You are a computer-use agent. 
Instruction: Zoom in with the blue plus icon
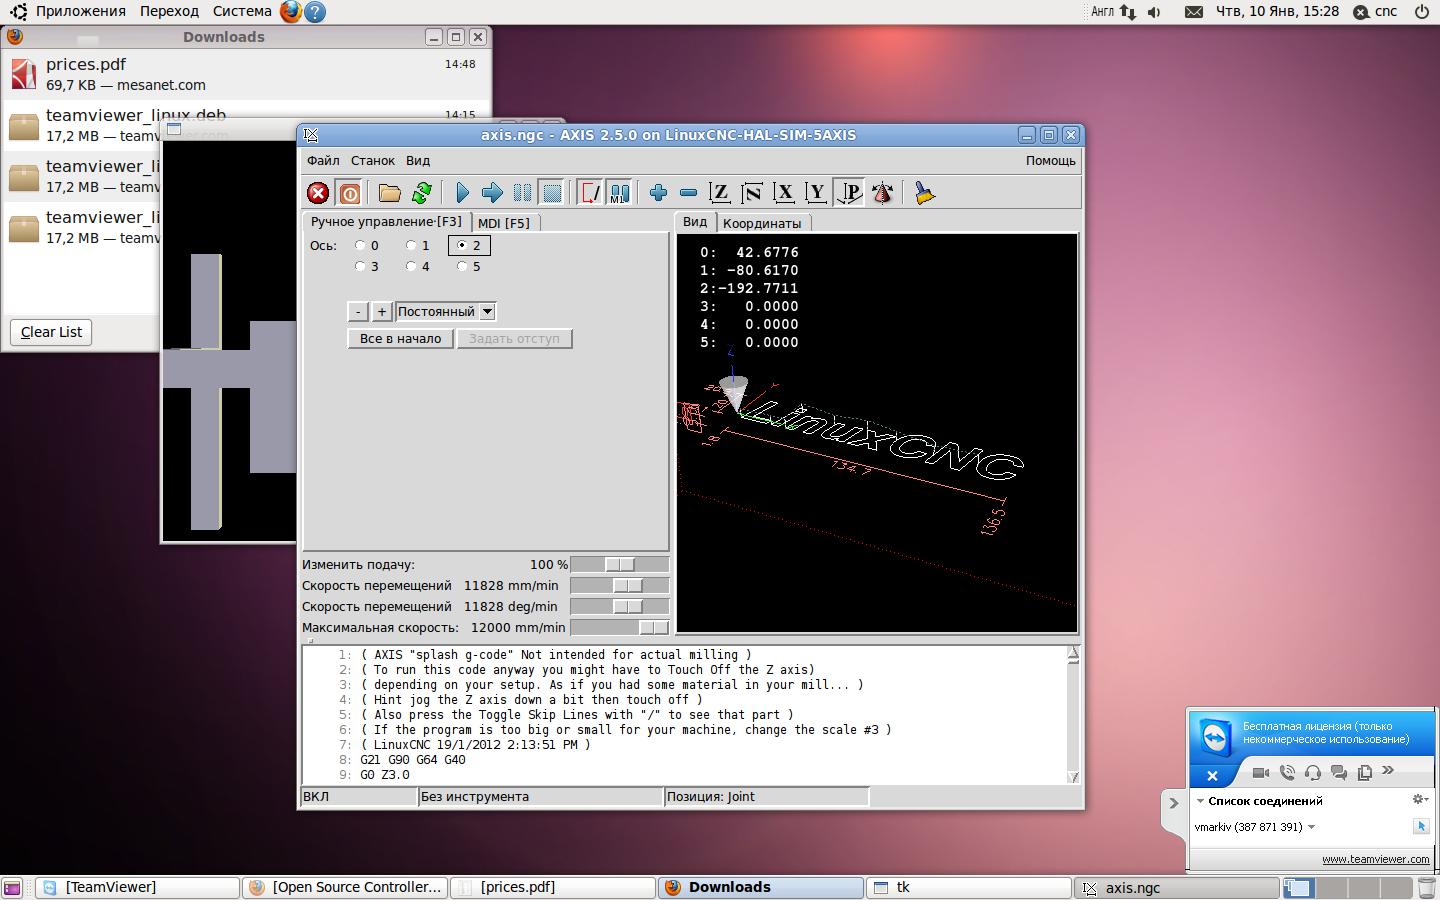(x=658, y=193)
